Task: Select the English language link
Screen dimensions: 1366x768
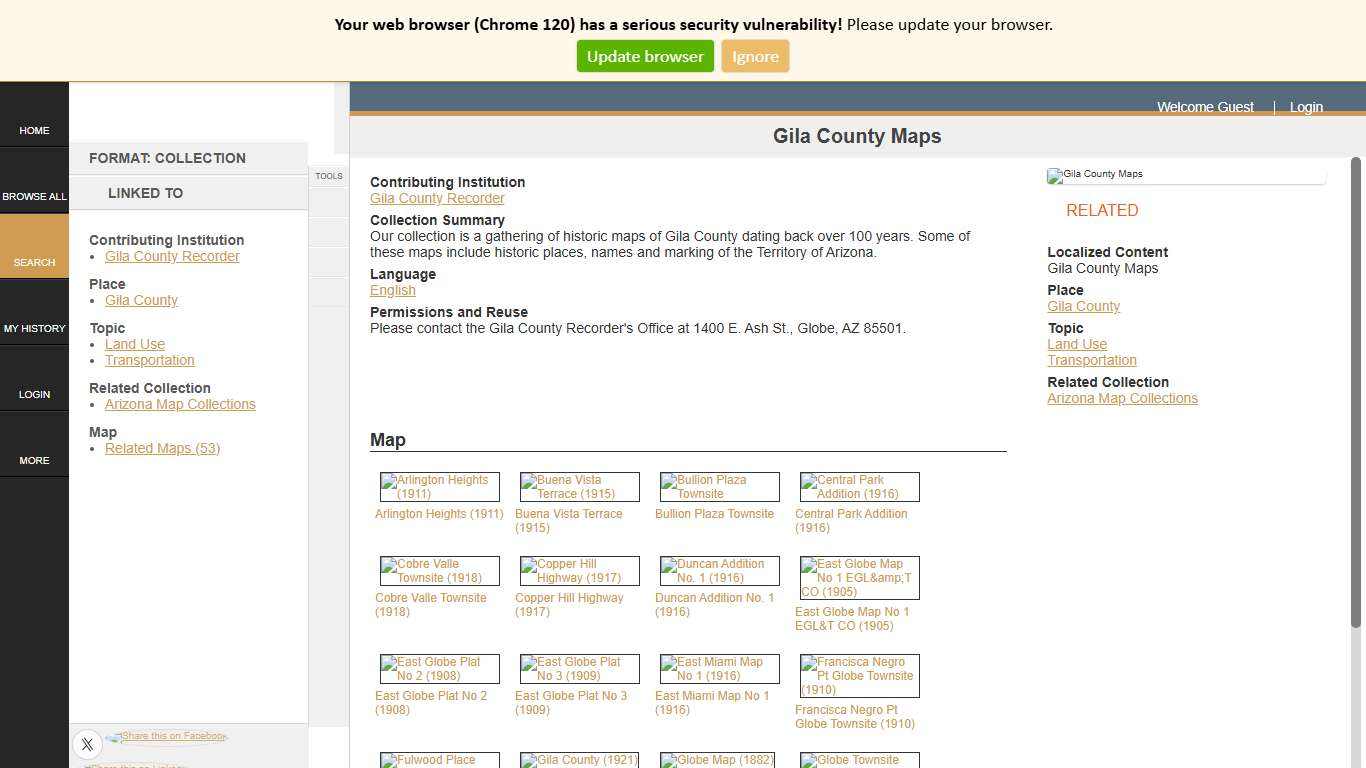Action: pyautogui.click(x=392, y=290)
